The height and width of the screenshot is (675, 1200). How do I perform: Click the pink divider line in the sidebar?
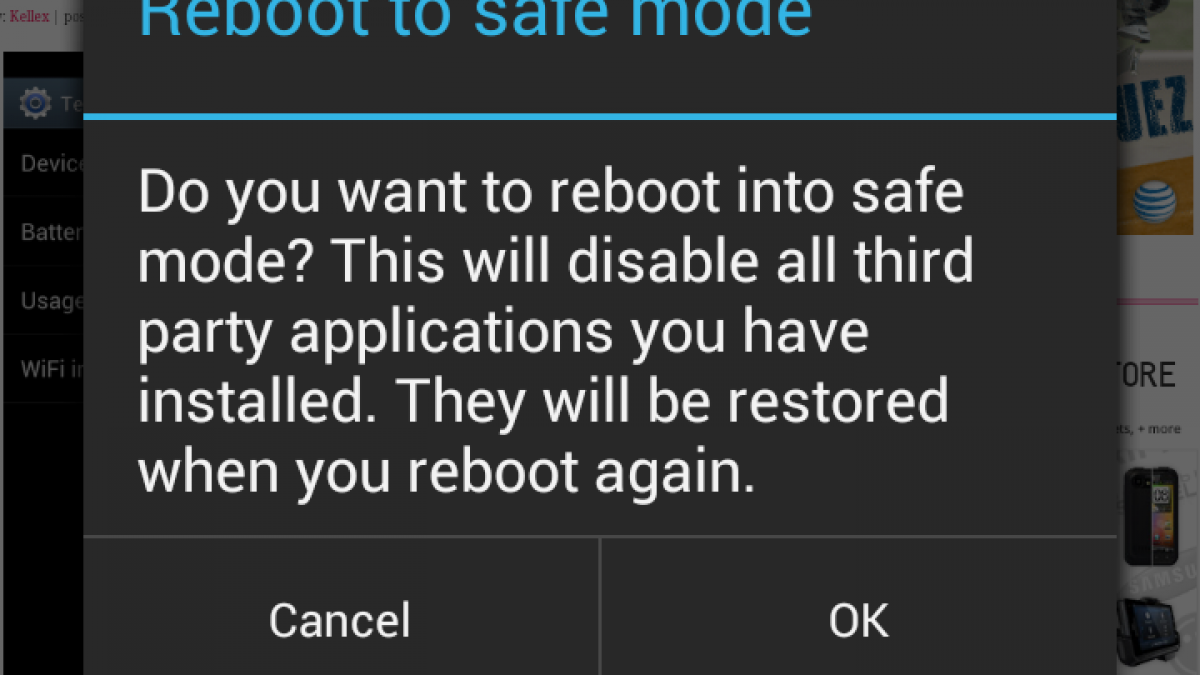click(x=1157, y=301)
